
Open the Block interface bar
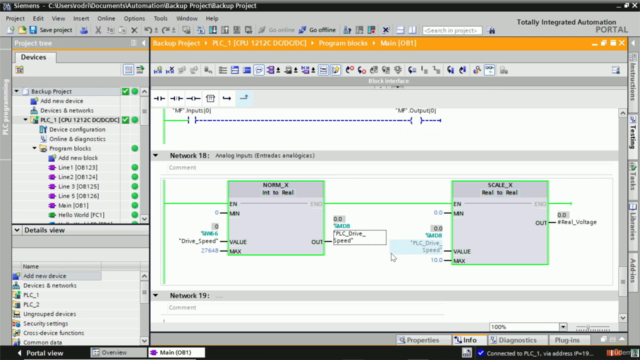coord(388,81)
